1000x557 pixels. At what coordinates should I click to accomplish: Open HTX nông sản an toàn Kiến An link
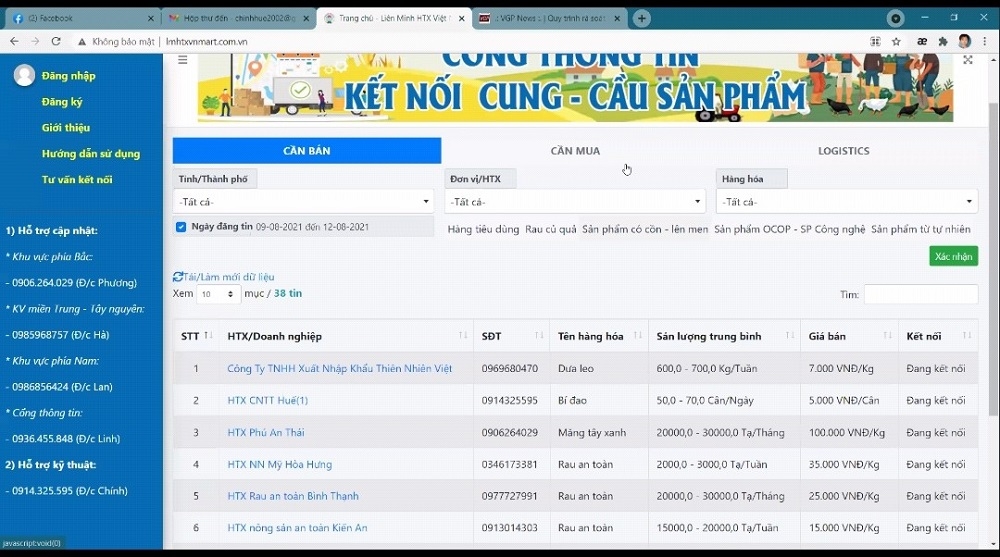click(297, 528)
